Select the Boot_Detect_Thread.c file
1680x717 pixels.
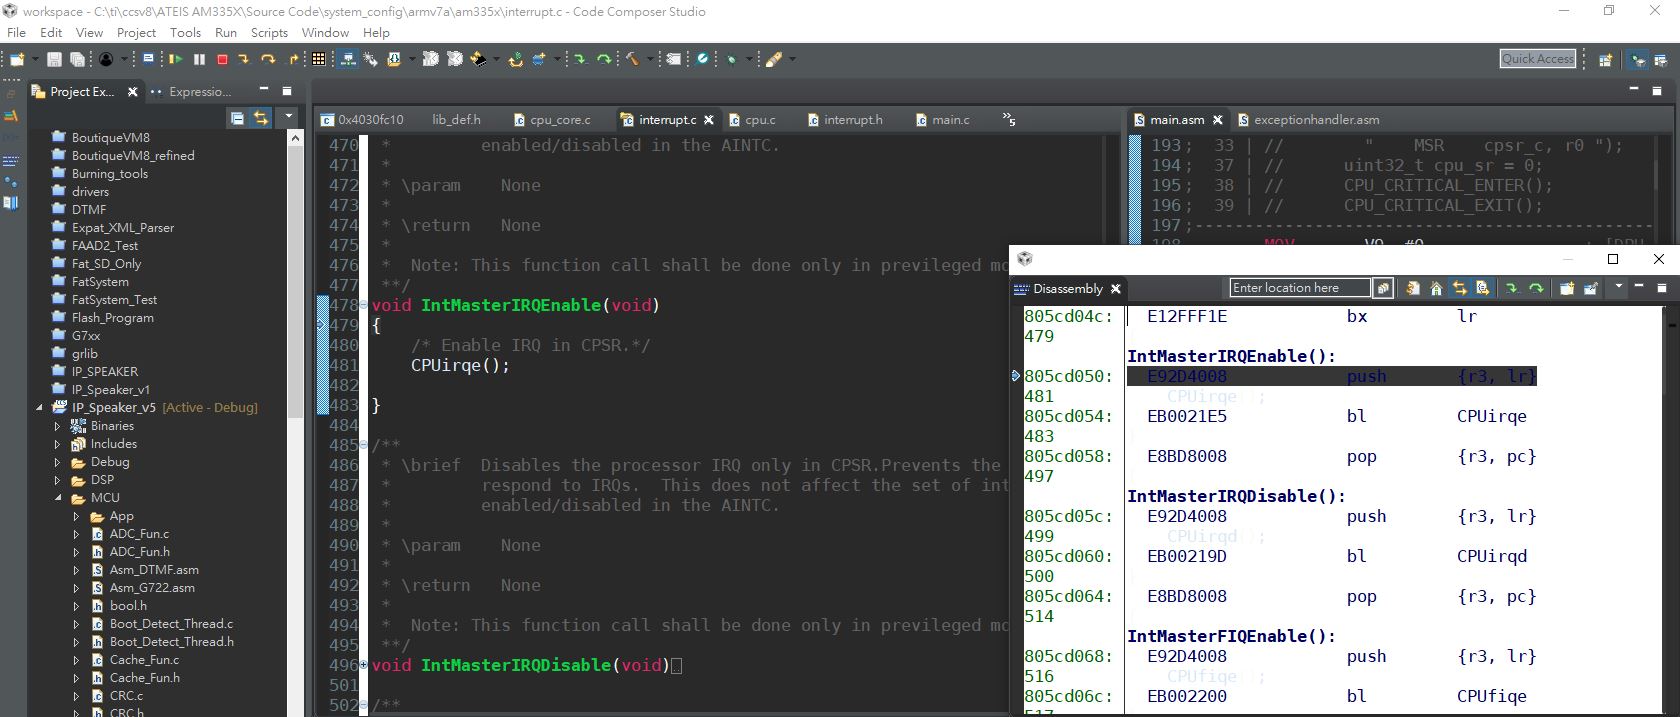[x=171, y=624]
